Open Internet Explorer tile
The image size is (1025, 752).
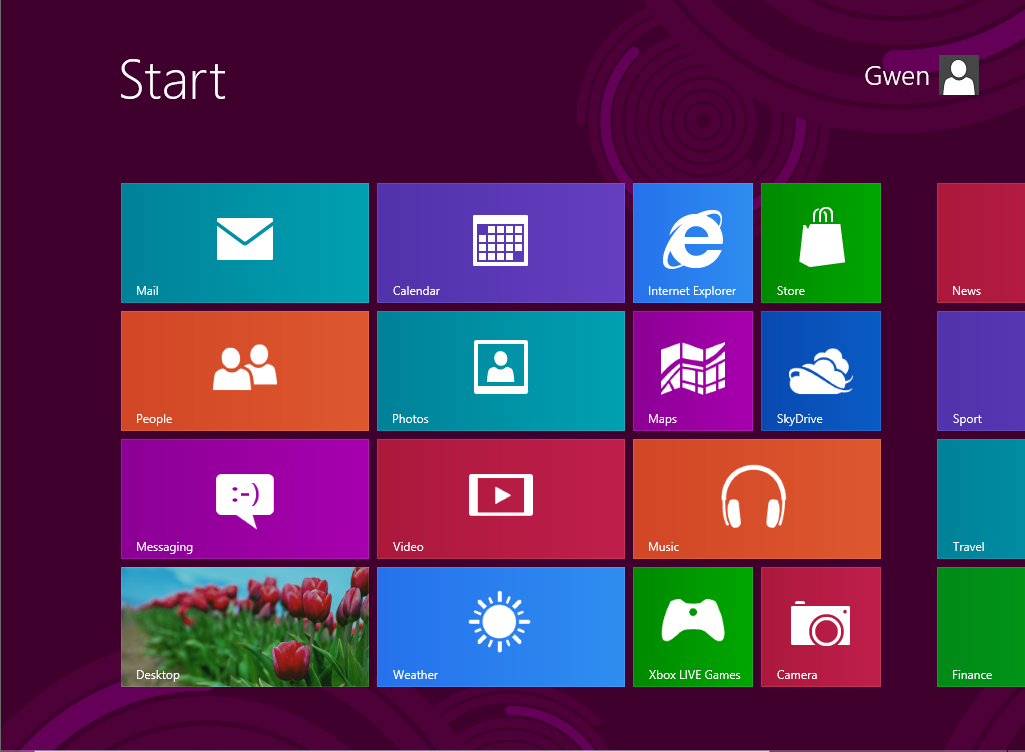[692, 243]
